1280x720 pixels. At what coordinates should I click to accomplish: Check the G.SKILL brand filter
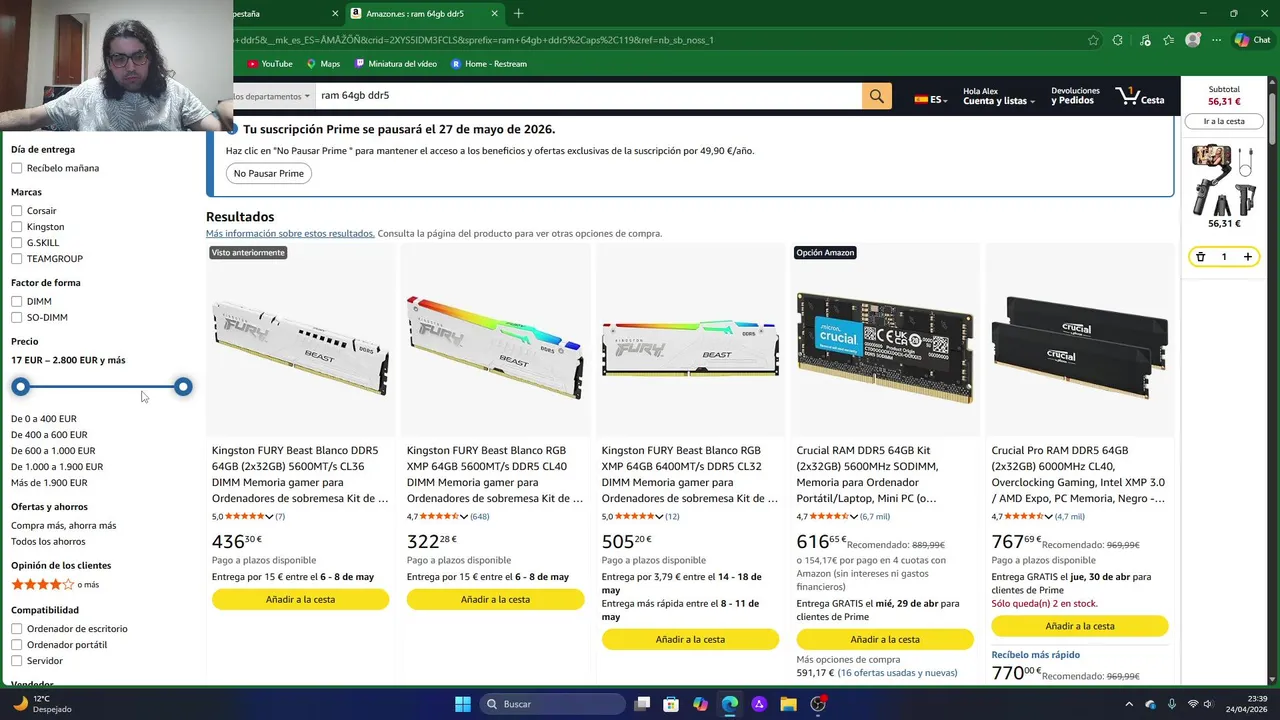[17, 243]
